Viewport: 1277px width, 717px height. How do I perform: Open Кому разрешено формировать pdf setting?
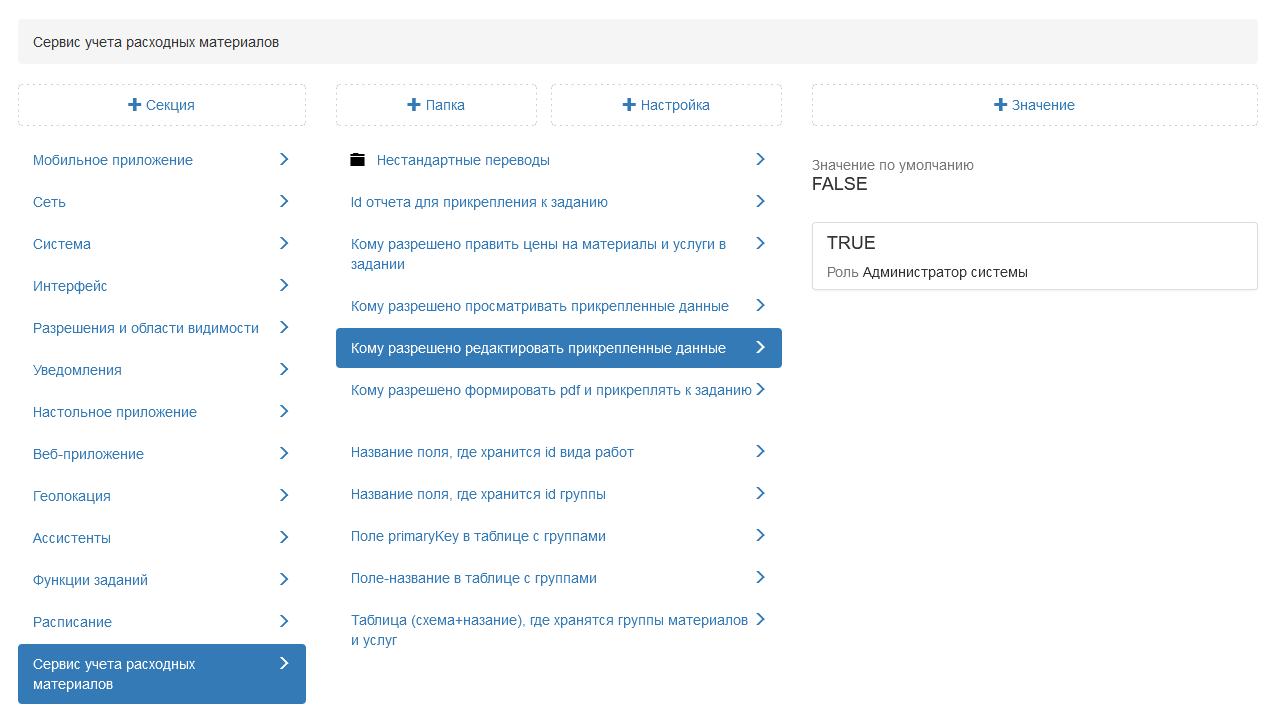[x=551, y=390]
